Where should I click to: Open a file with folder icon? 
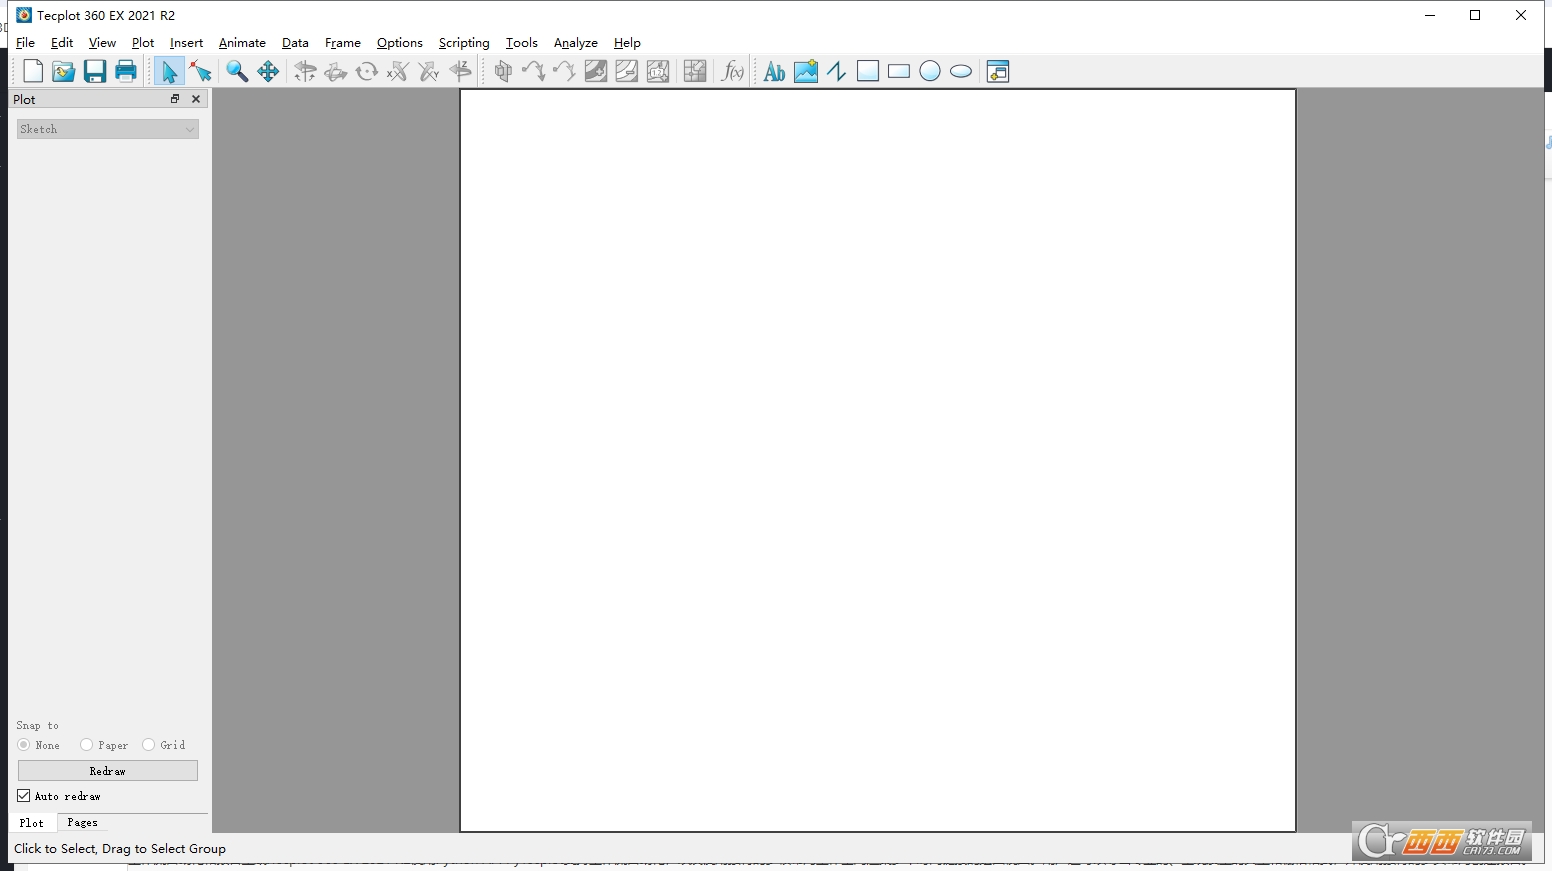(x=64, y=71)
